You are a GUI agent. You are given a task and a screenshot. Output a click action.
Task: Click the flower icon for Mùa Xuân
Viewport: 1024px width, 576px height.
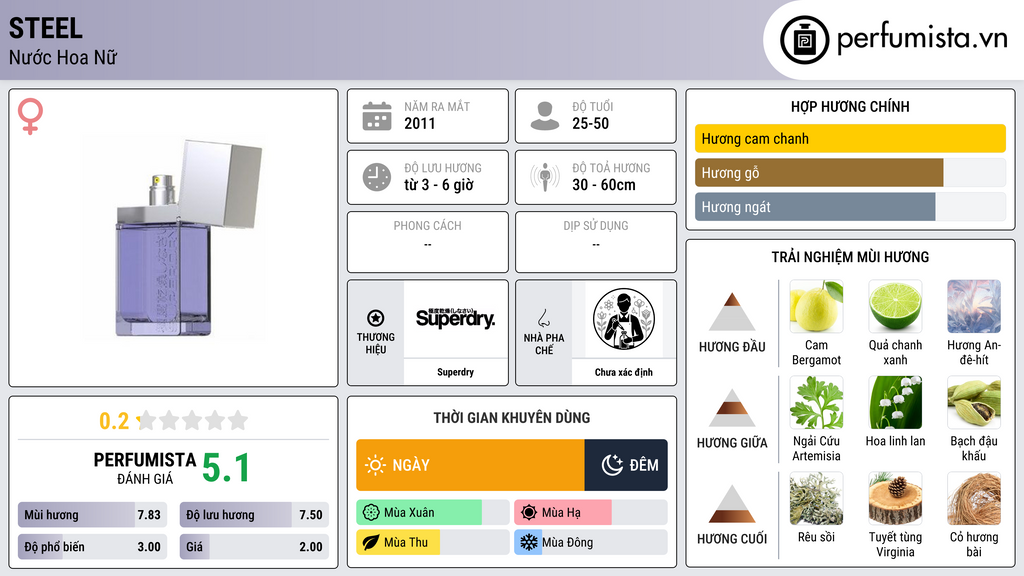(x=371, y=513)
